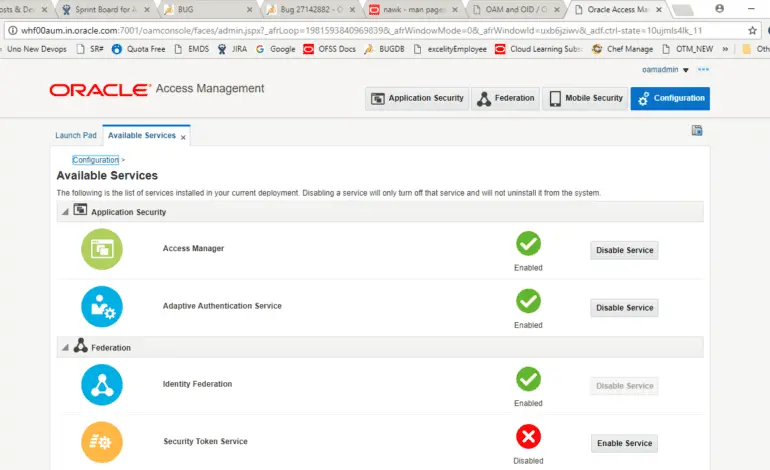
Task: Switch to OAM and OID browser tab
Action: tap(516, 9)
